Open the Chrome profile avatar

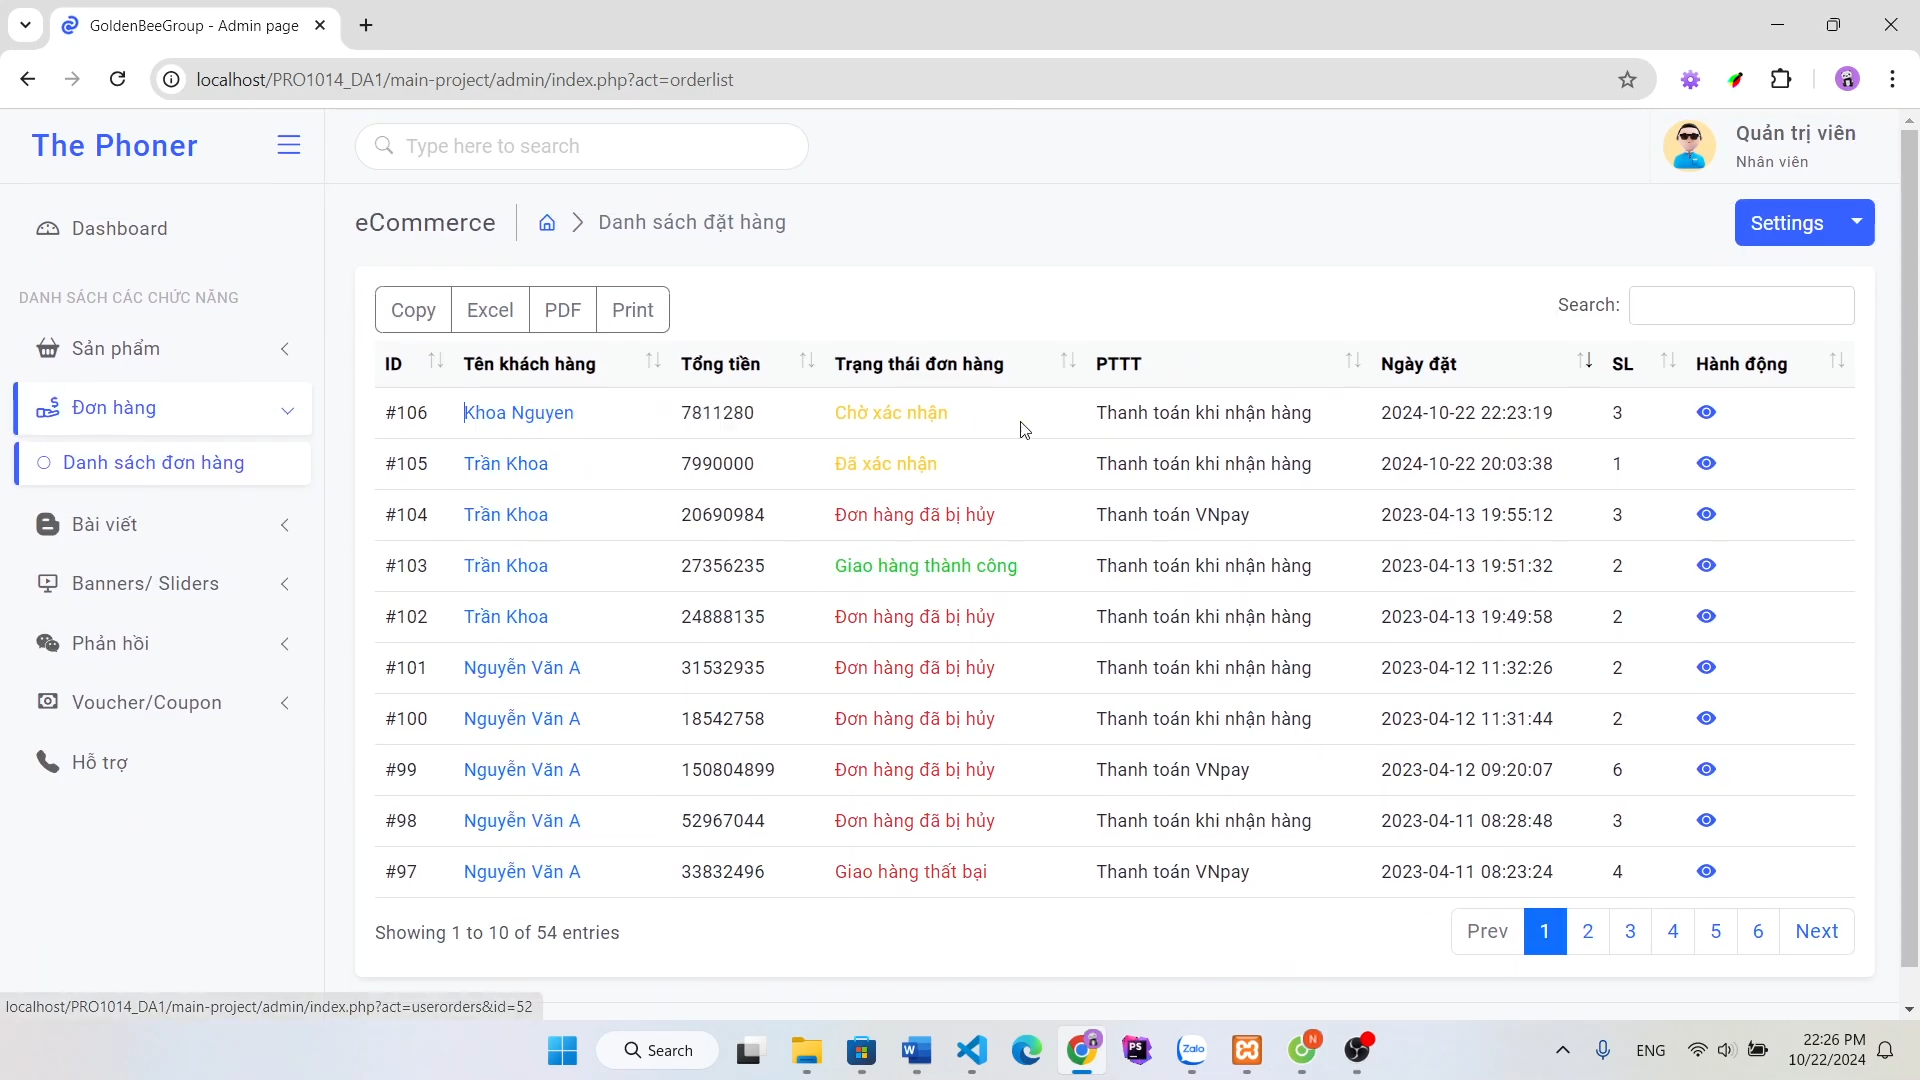click(1847, 79)
